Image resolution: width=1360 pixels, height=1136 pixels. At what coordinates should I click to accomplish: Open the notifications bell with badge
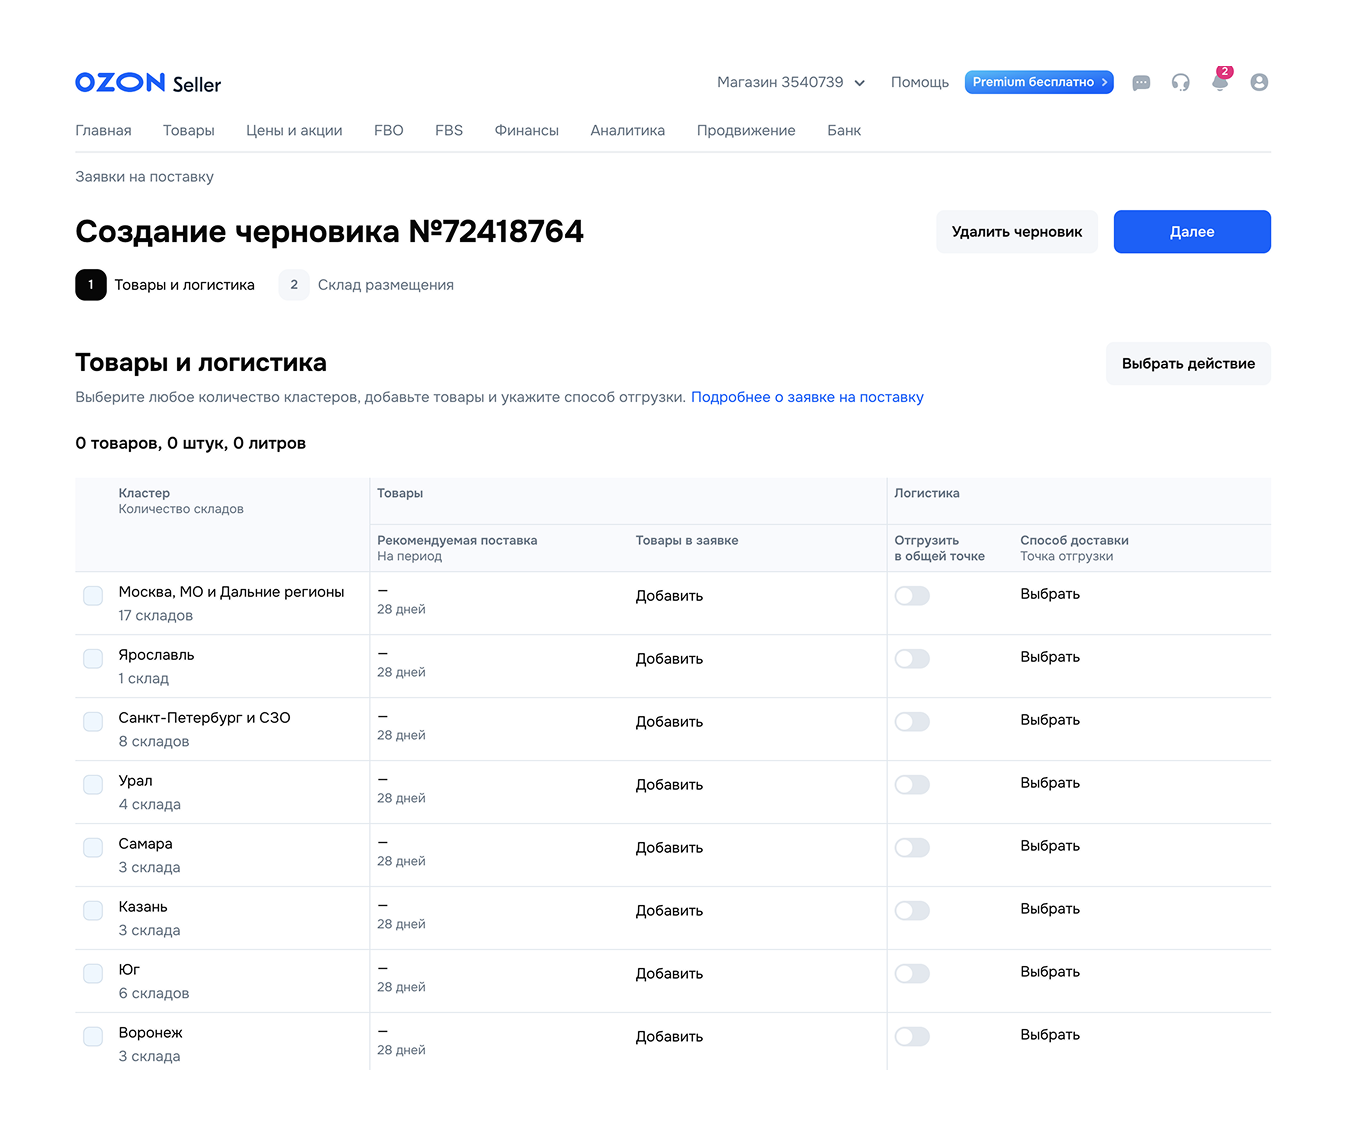point(1219,82)
